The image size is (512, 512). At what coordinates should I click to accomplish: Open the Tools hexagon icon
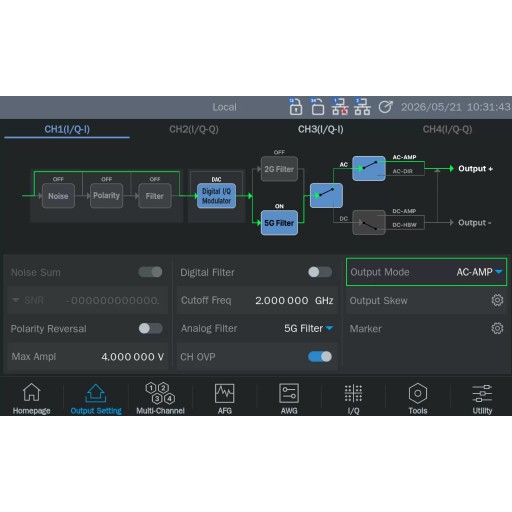418,393
